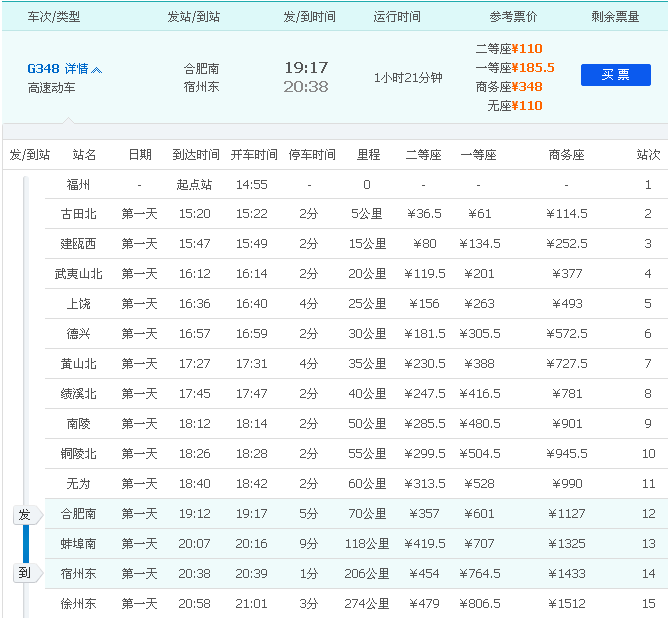Click the 商务座 column header in stop table
Image resolution: width=668 pixels, height=618 pixels.
(567, 154)
